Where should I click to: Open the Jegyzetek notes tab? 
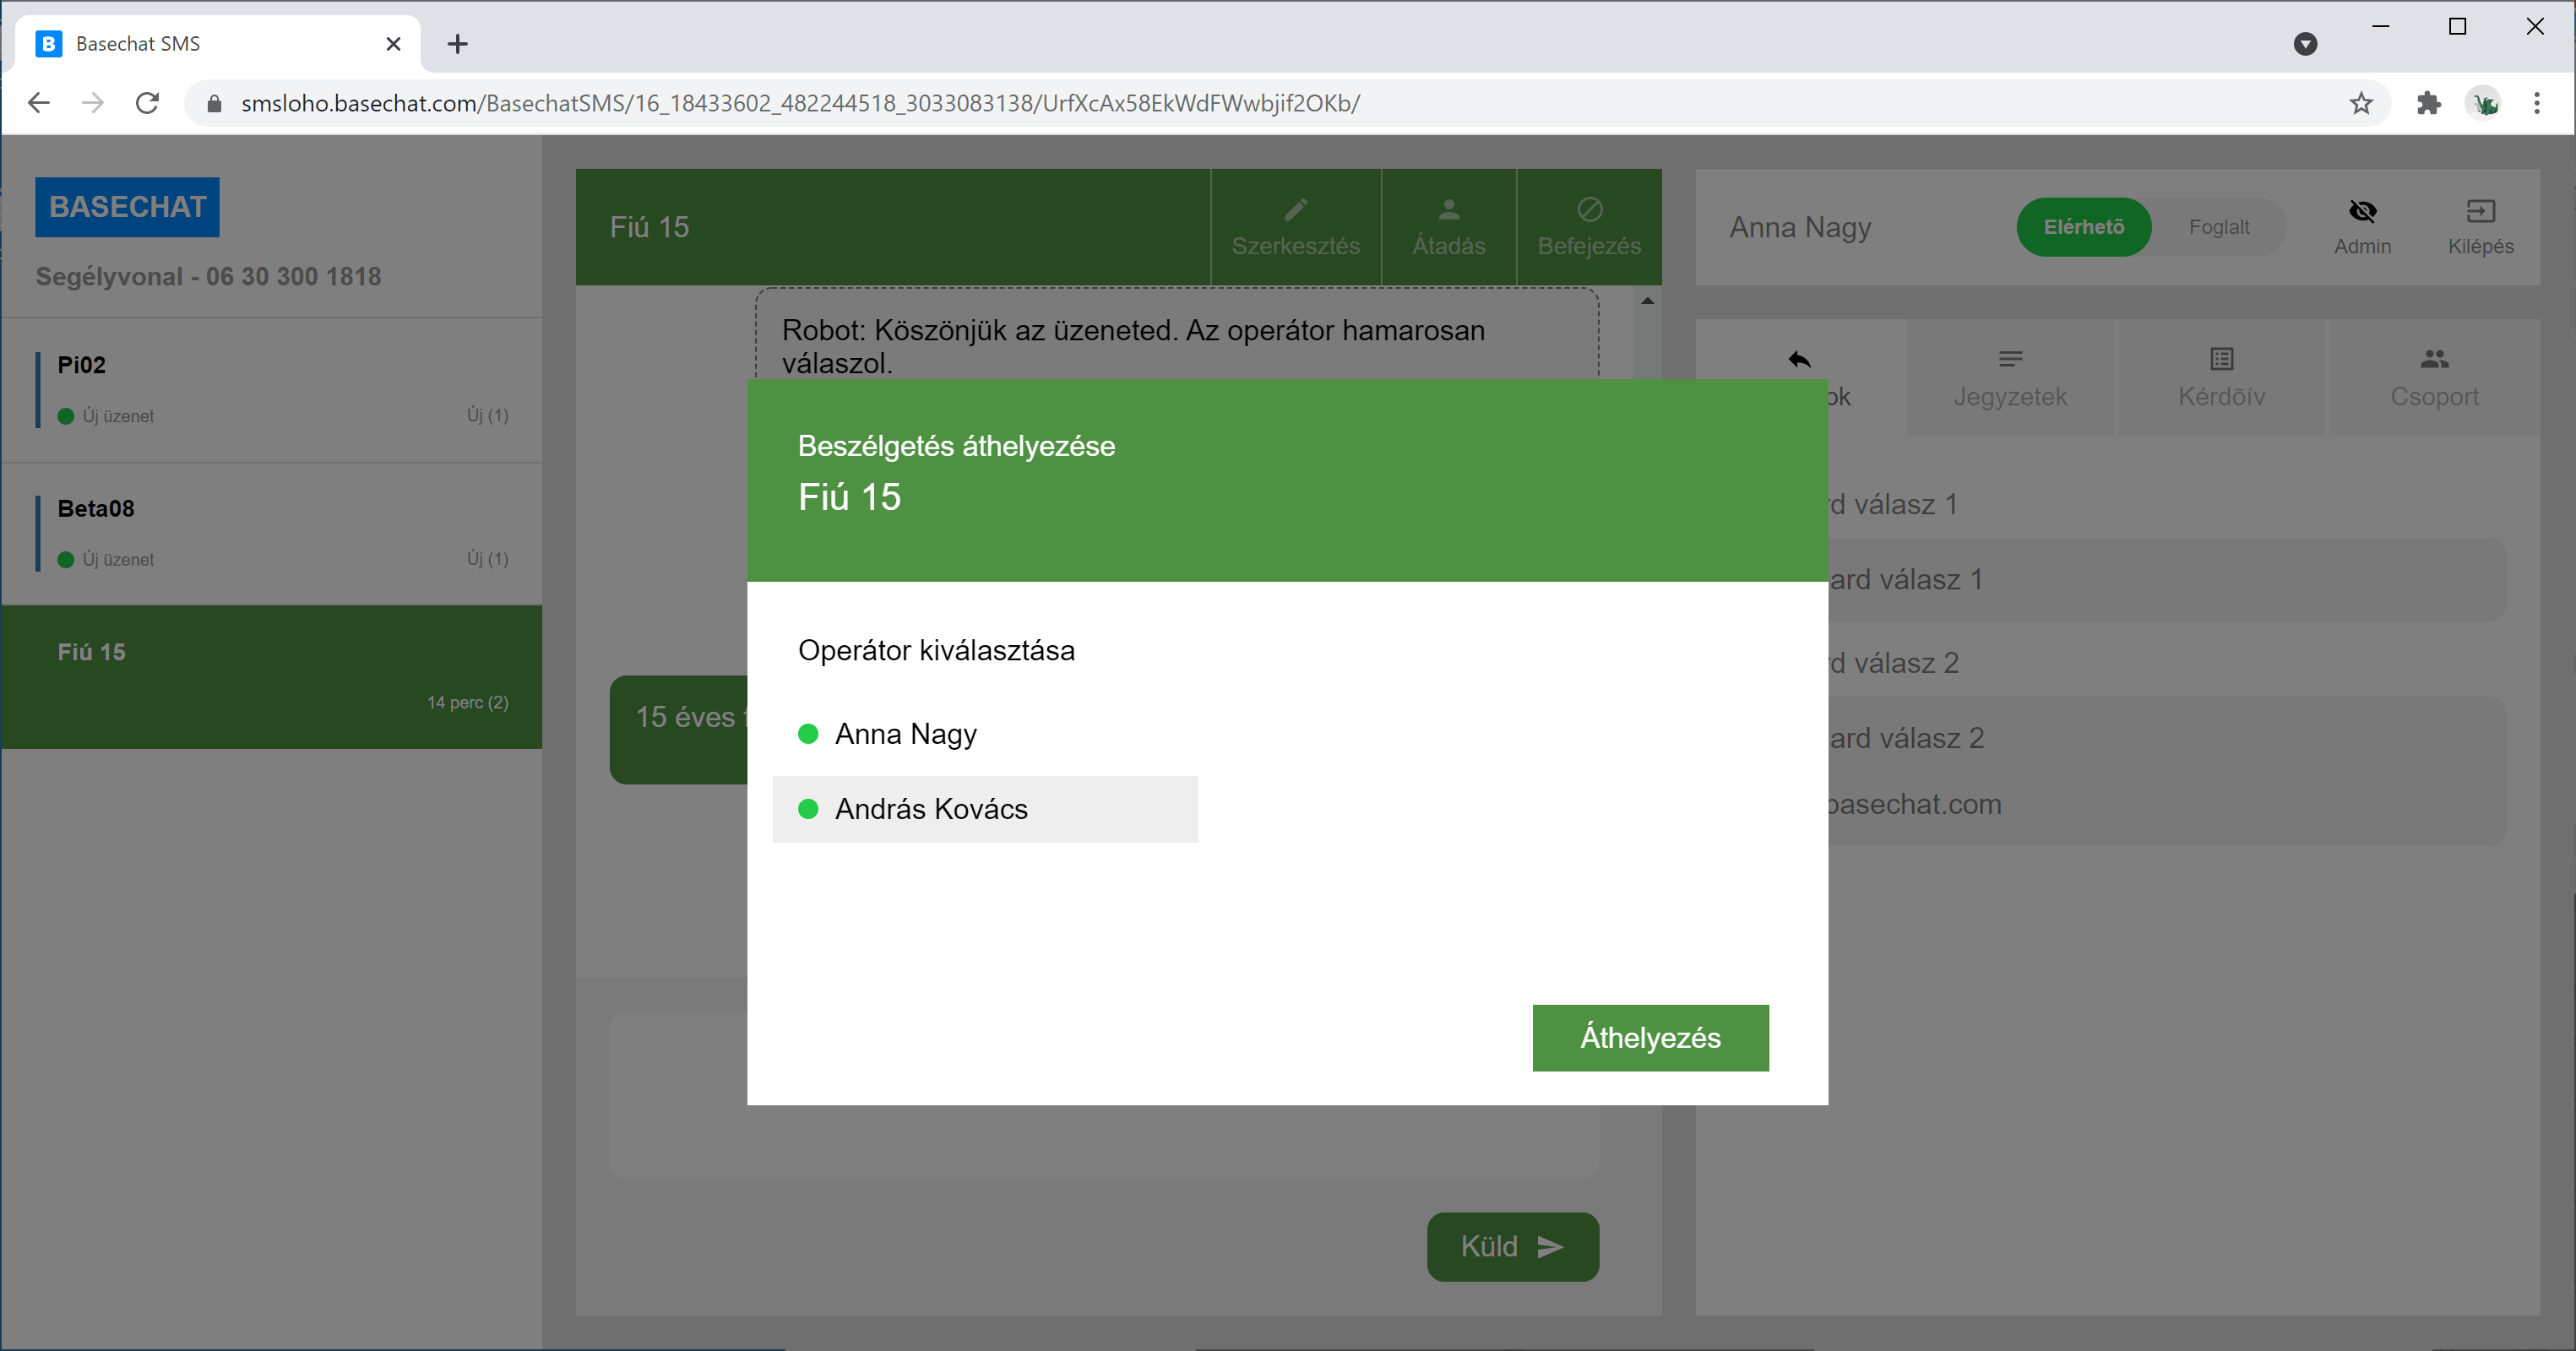point(2010,378)
